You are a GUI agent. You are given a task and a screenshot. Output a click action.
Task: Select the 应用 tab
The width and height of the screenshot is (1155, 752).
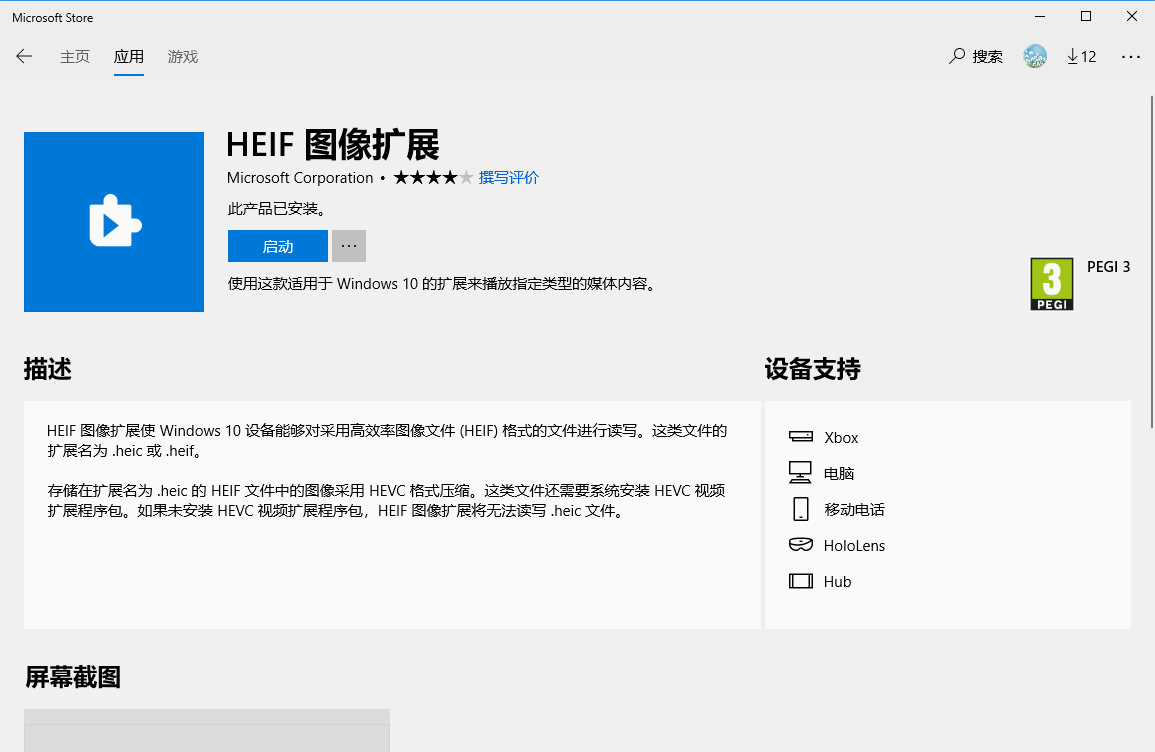(128, 57)
